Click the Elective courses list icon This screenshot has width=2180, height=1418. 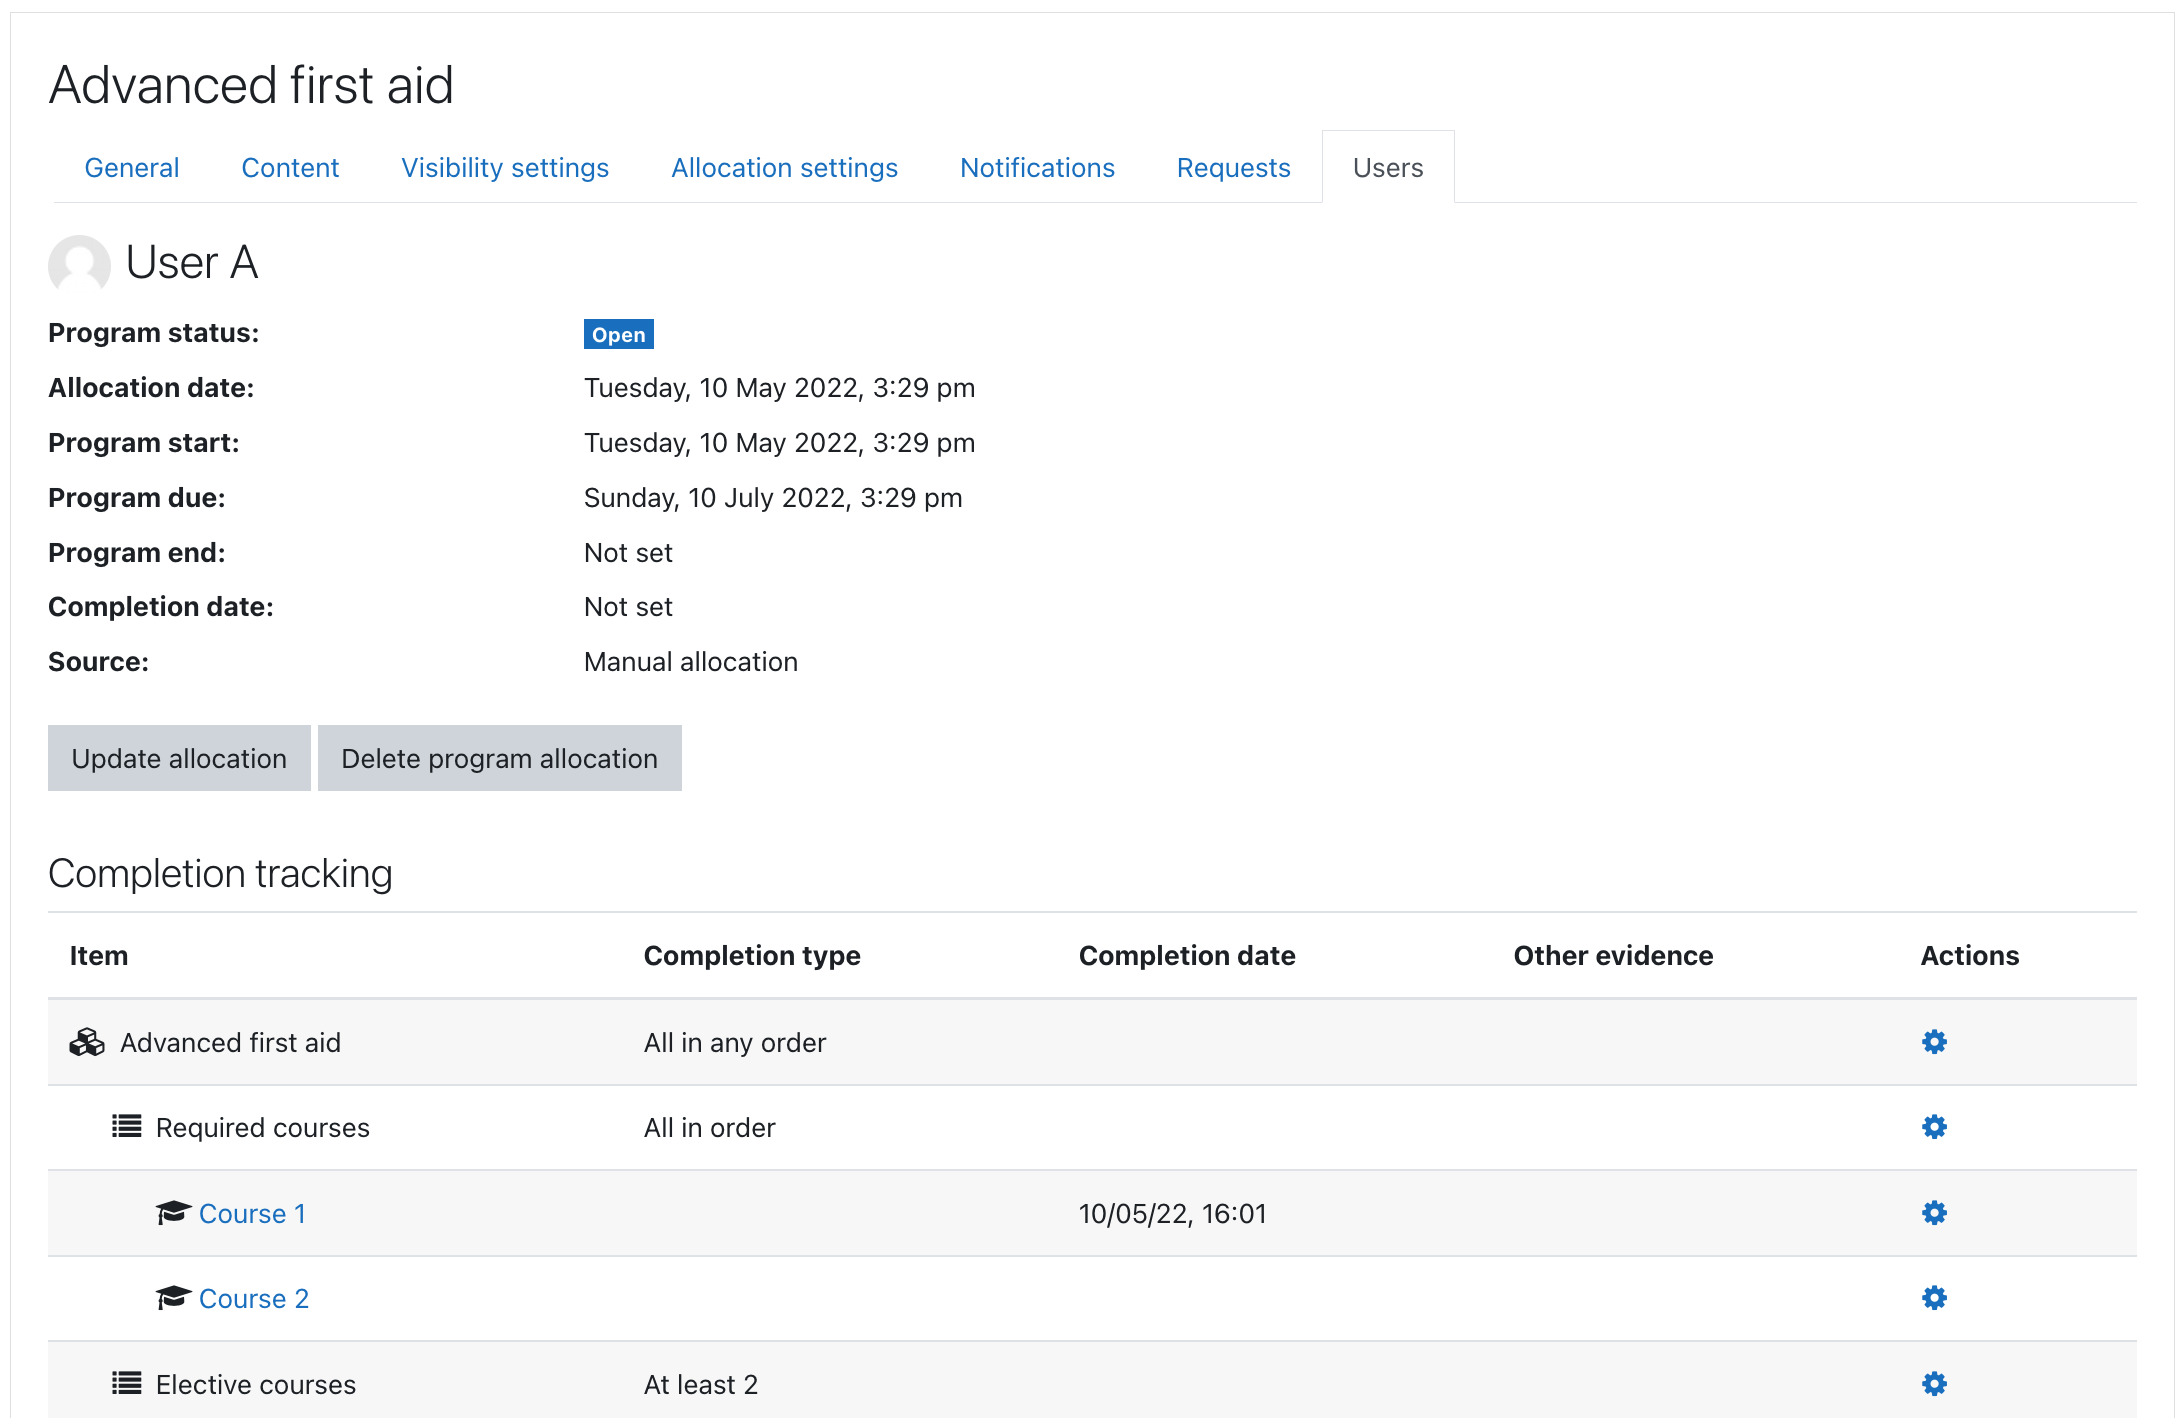tap(126, 1384)
